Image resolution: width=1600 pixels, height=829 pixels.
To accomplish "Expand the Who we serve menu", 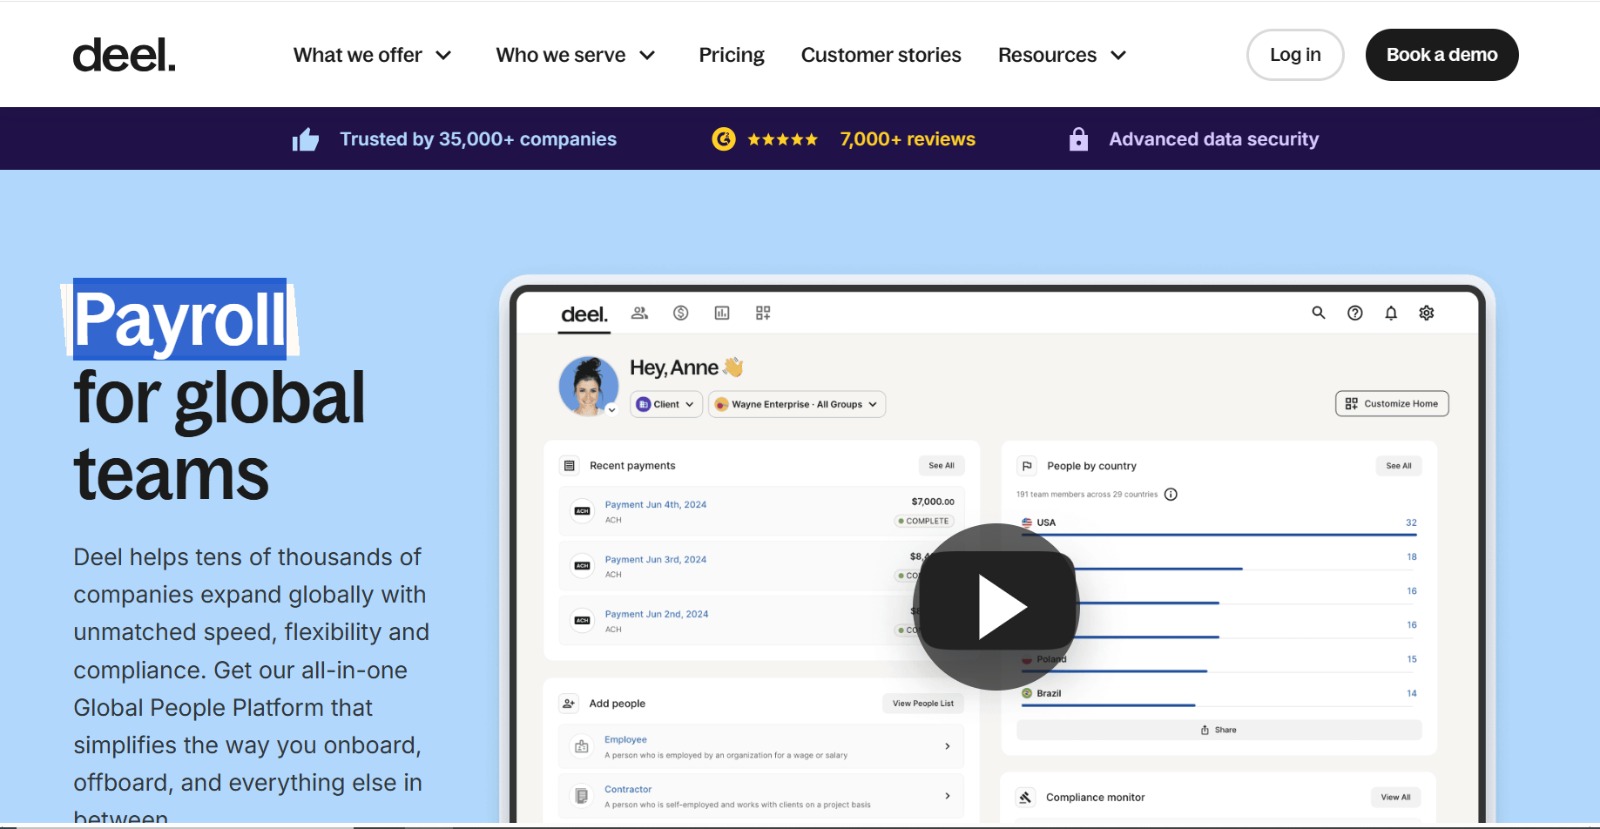I will 576,55.
